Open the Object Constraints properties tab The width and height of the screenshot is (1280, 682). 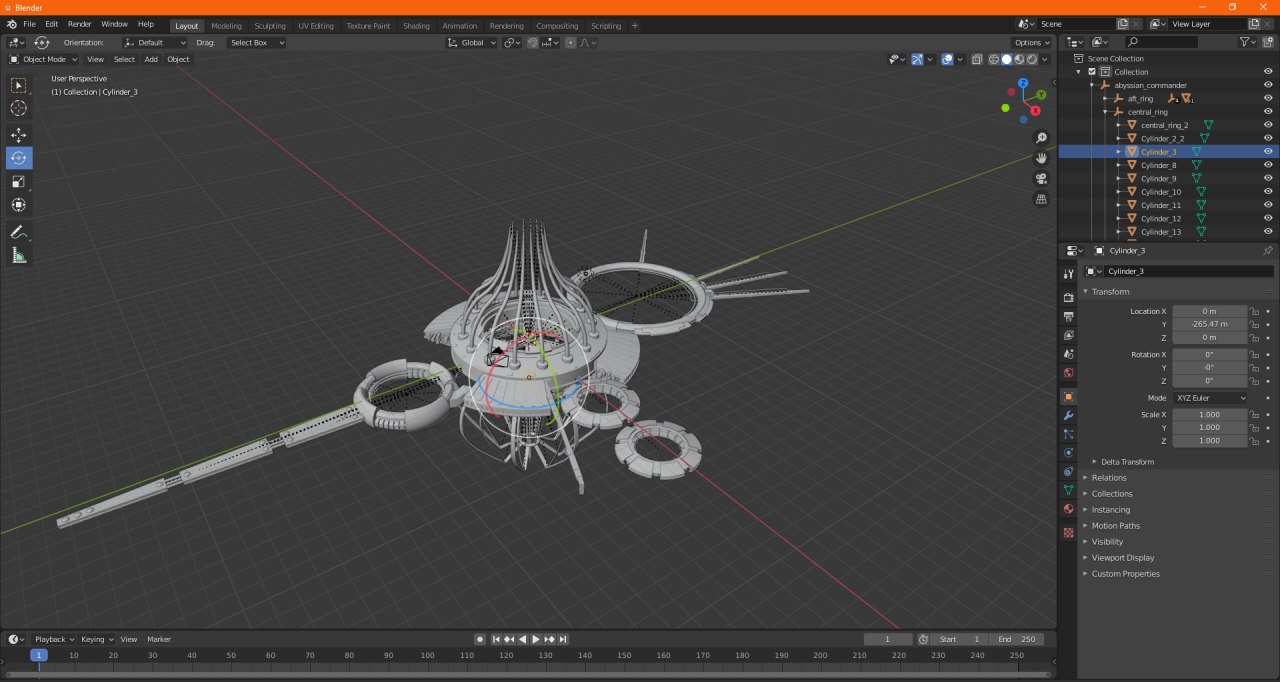click(x=1068, y=471)
